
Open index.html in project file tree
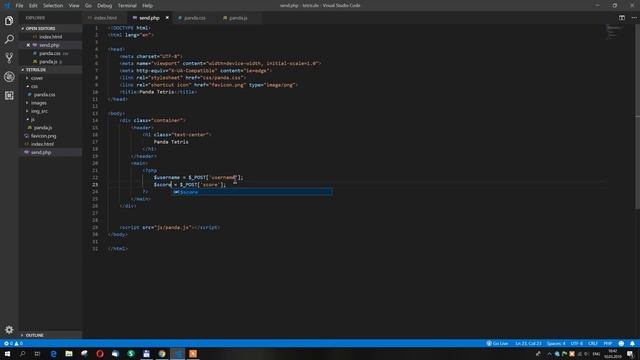pyautogui.click(x=51, y=144)
